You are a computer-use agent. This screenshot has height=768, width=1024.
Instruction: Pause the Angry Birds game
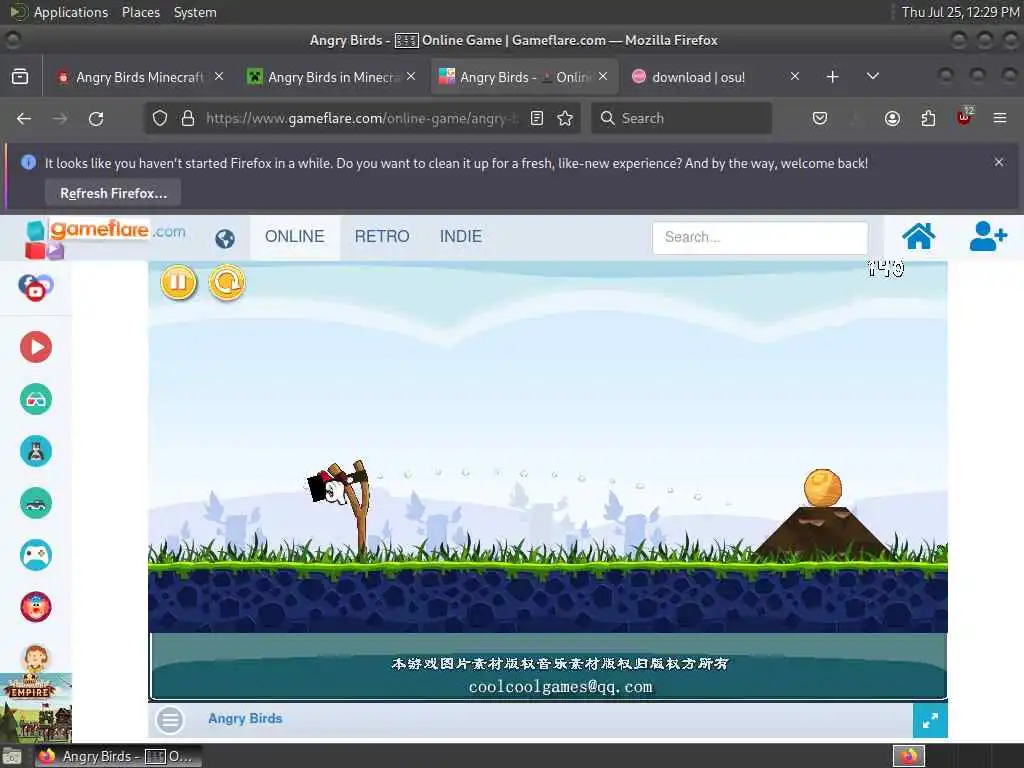[178, 283]
